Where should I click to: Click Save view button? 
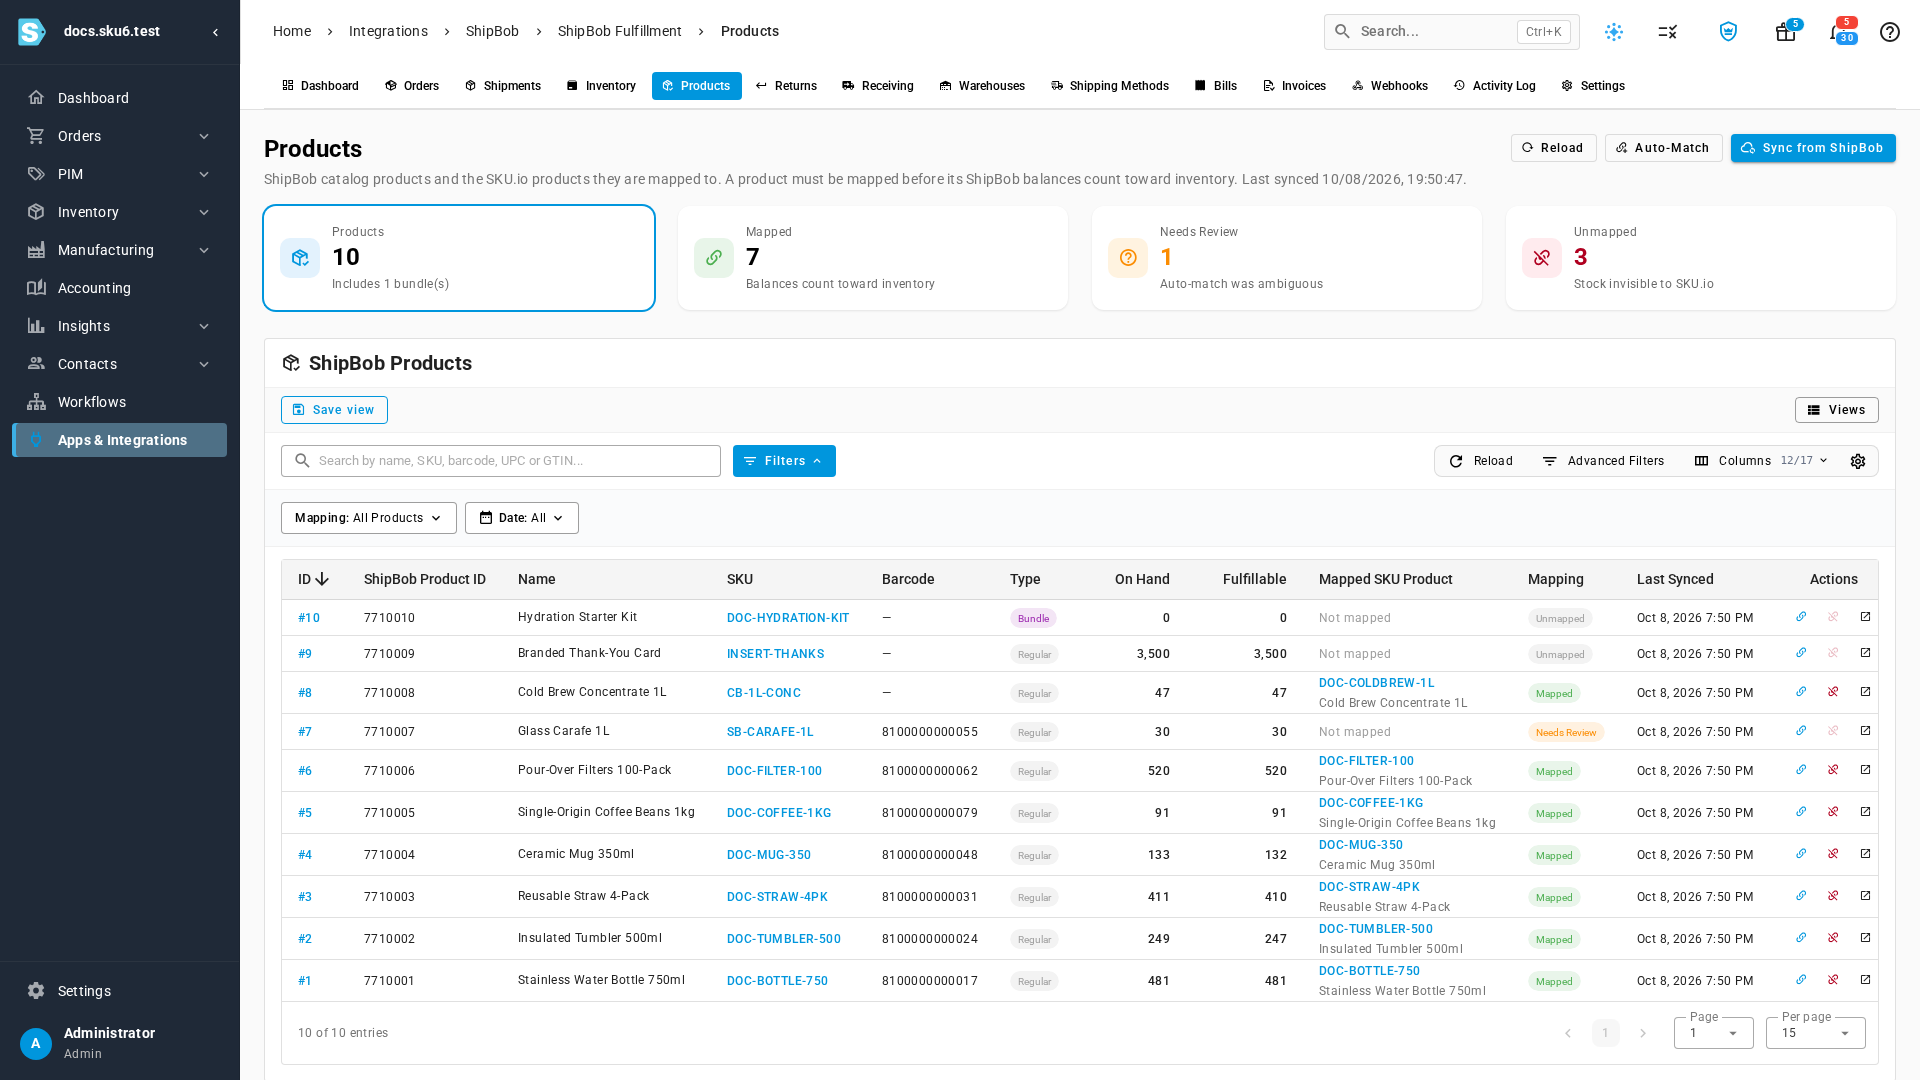click(334, 410)
